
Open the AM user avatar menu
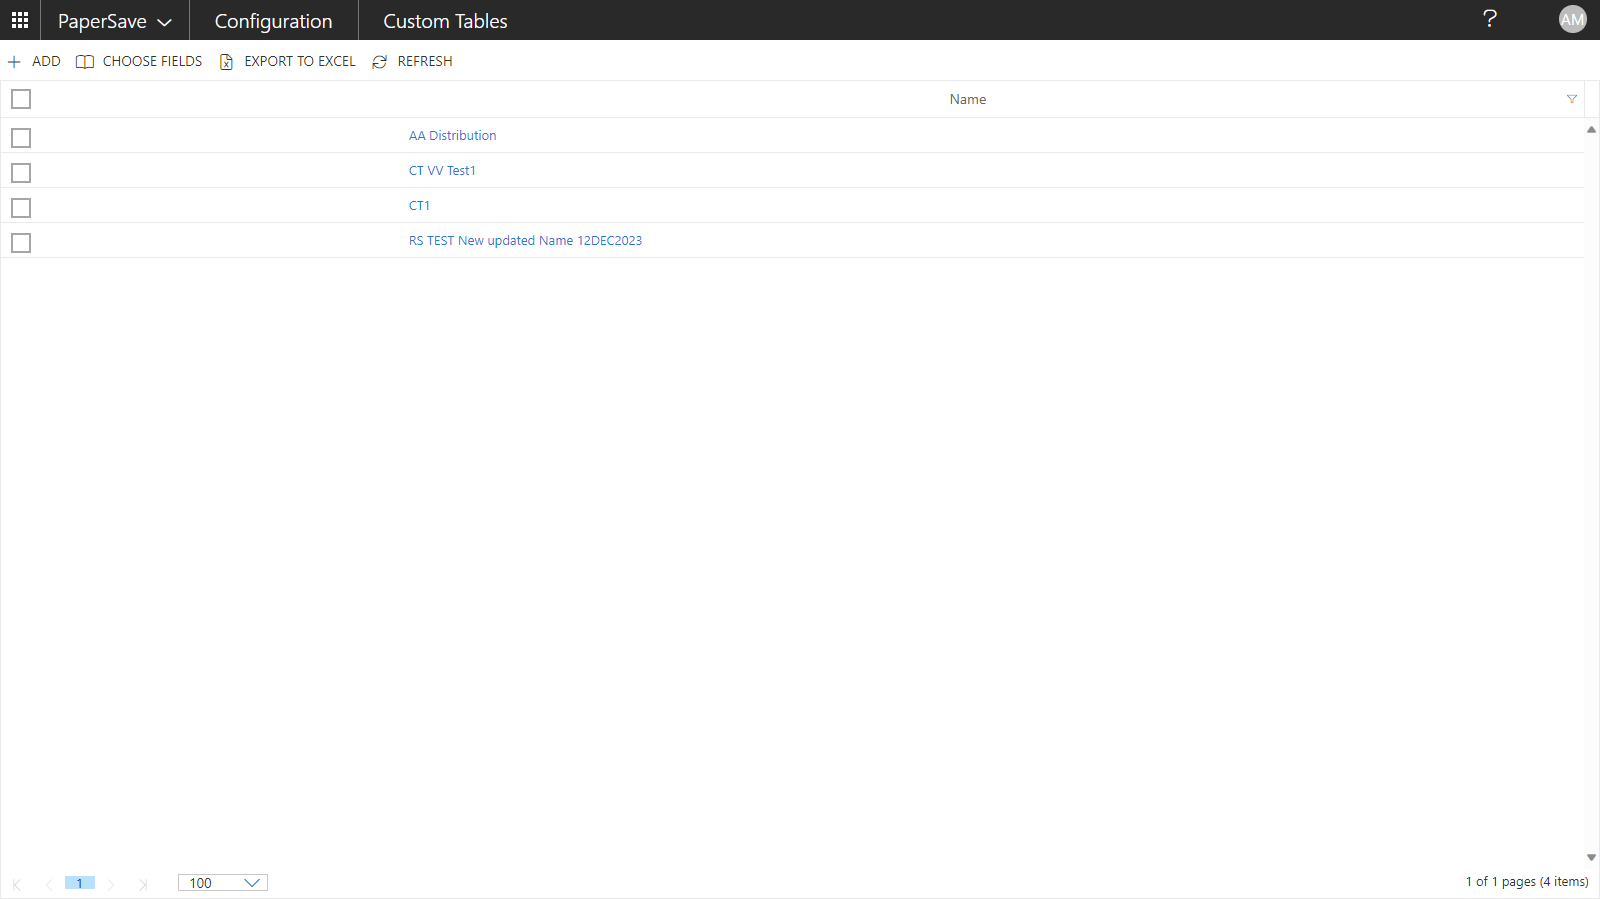1572,19
